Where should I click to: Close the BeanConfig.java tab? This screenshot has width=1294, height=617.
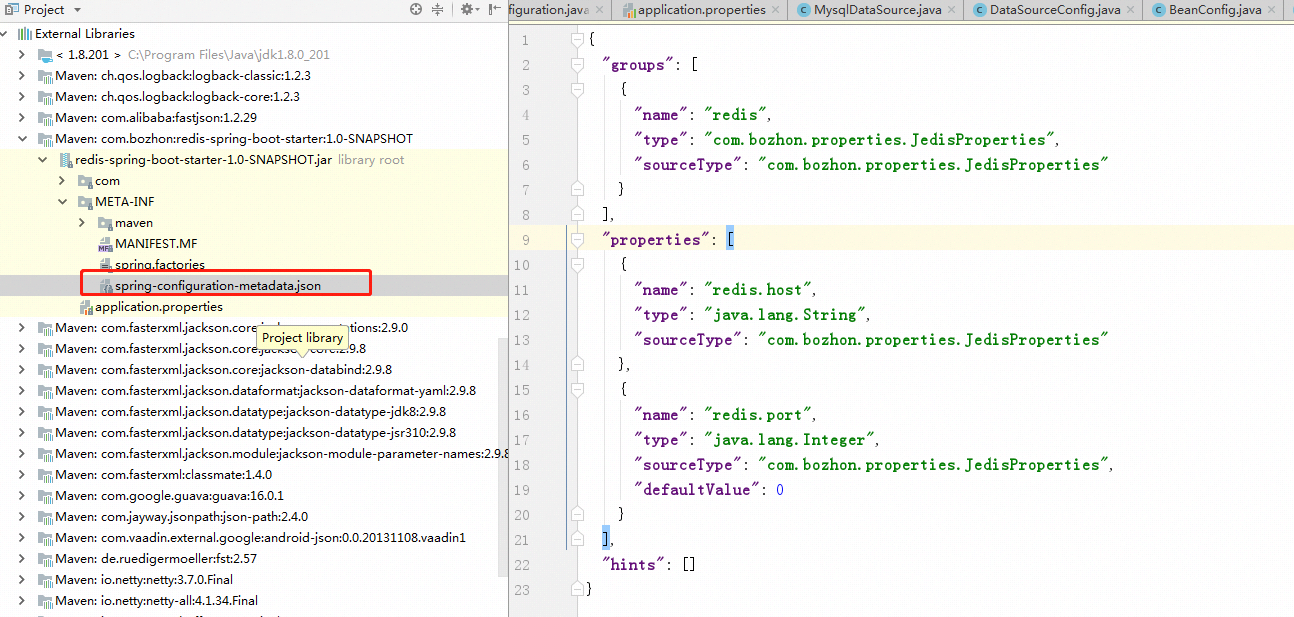[x=1271, y=10]
